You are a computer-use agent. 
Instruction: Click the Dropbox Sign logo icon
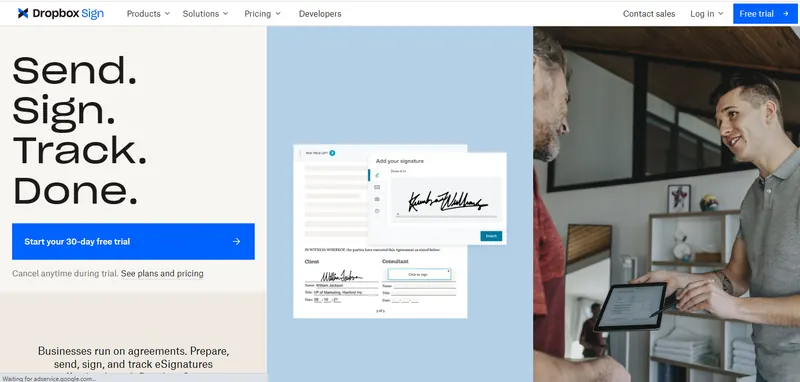pyautogui.click(x=23, y=13)
